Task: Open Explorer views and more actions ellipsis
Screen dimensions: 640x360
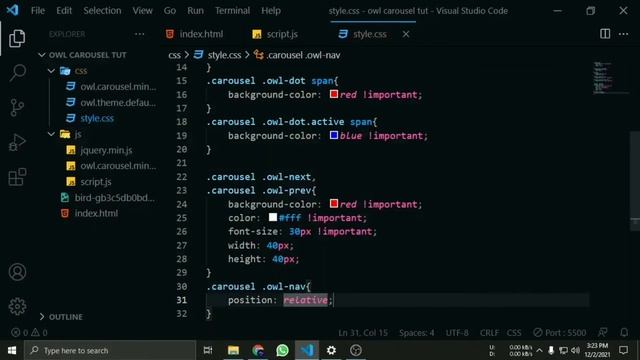Action: click(140, 34)
